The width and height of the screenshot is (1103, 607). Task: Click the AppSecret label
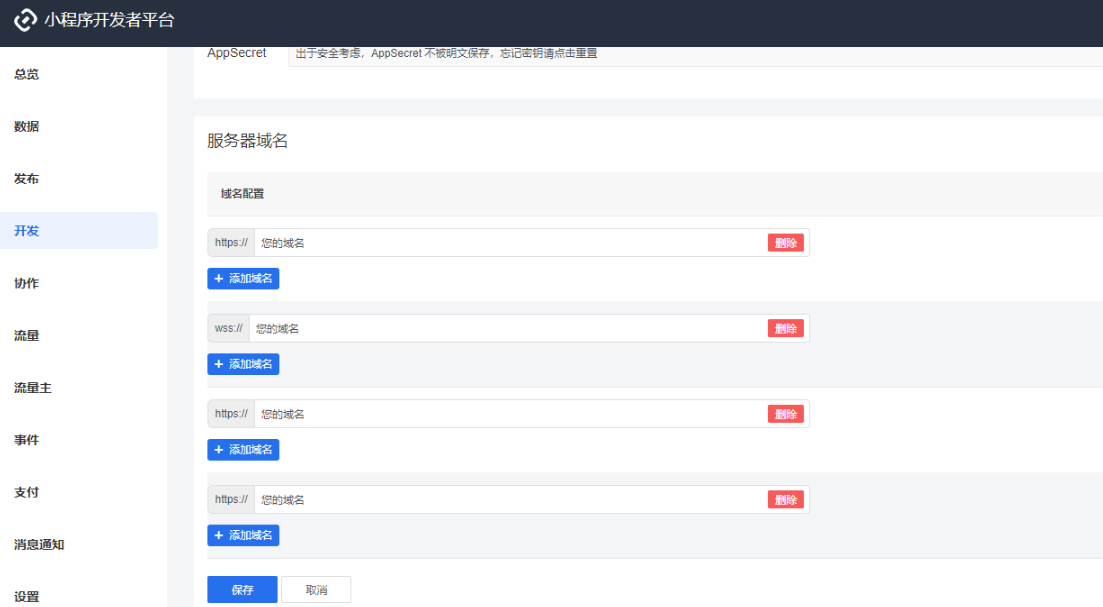tap(236, 53)
